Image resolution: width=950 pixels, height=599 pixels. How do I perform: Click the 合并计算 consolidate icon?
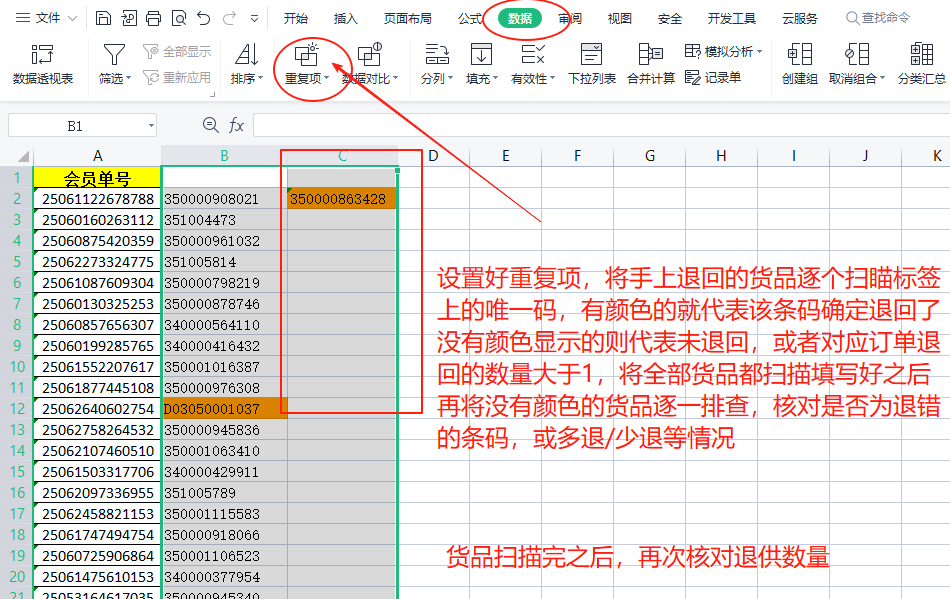click(651, 54)
